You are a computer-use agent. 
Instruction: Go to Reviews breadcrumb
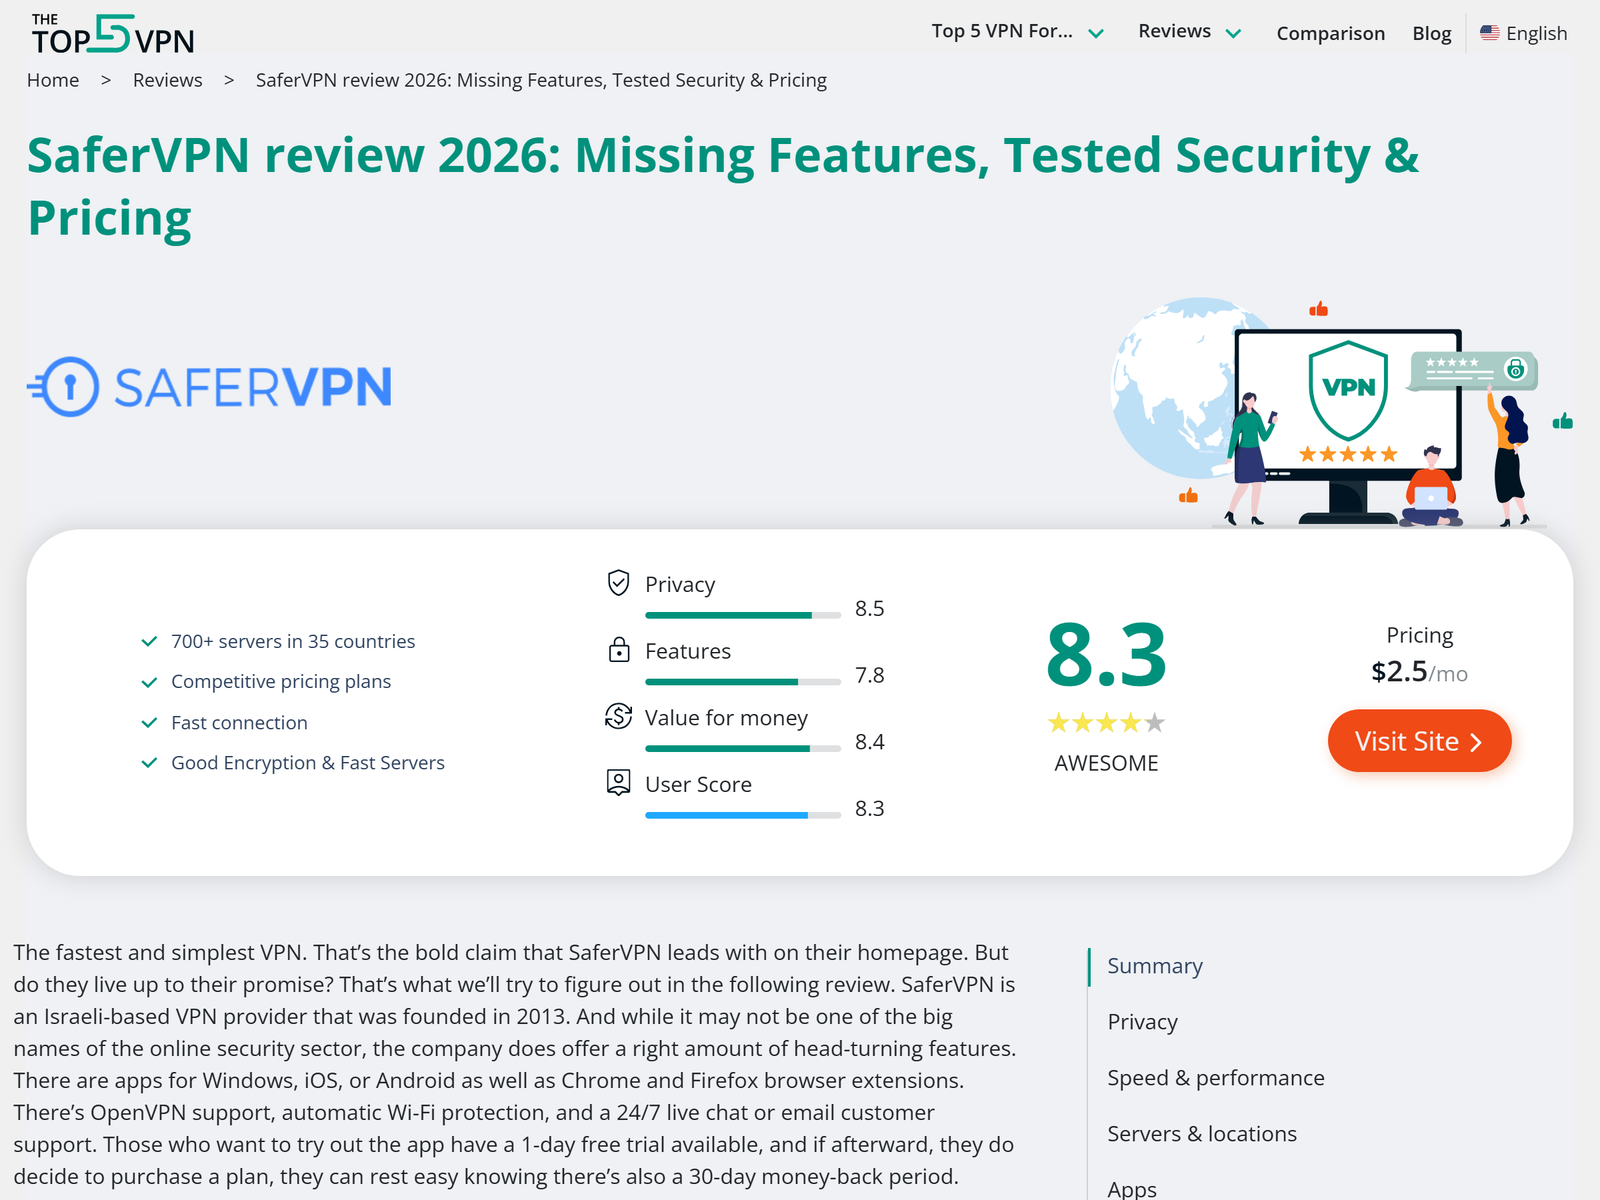168,80
